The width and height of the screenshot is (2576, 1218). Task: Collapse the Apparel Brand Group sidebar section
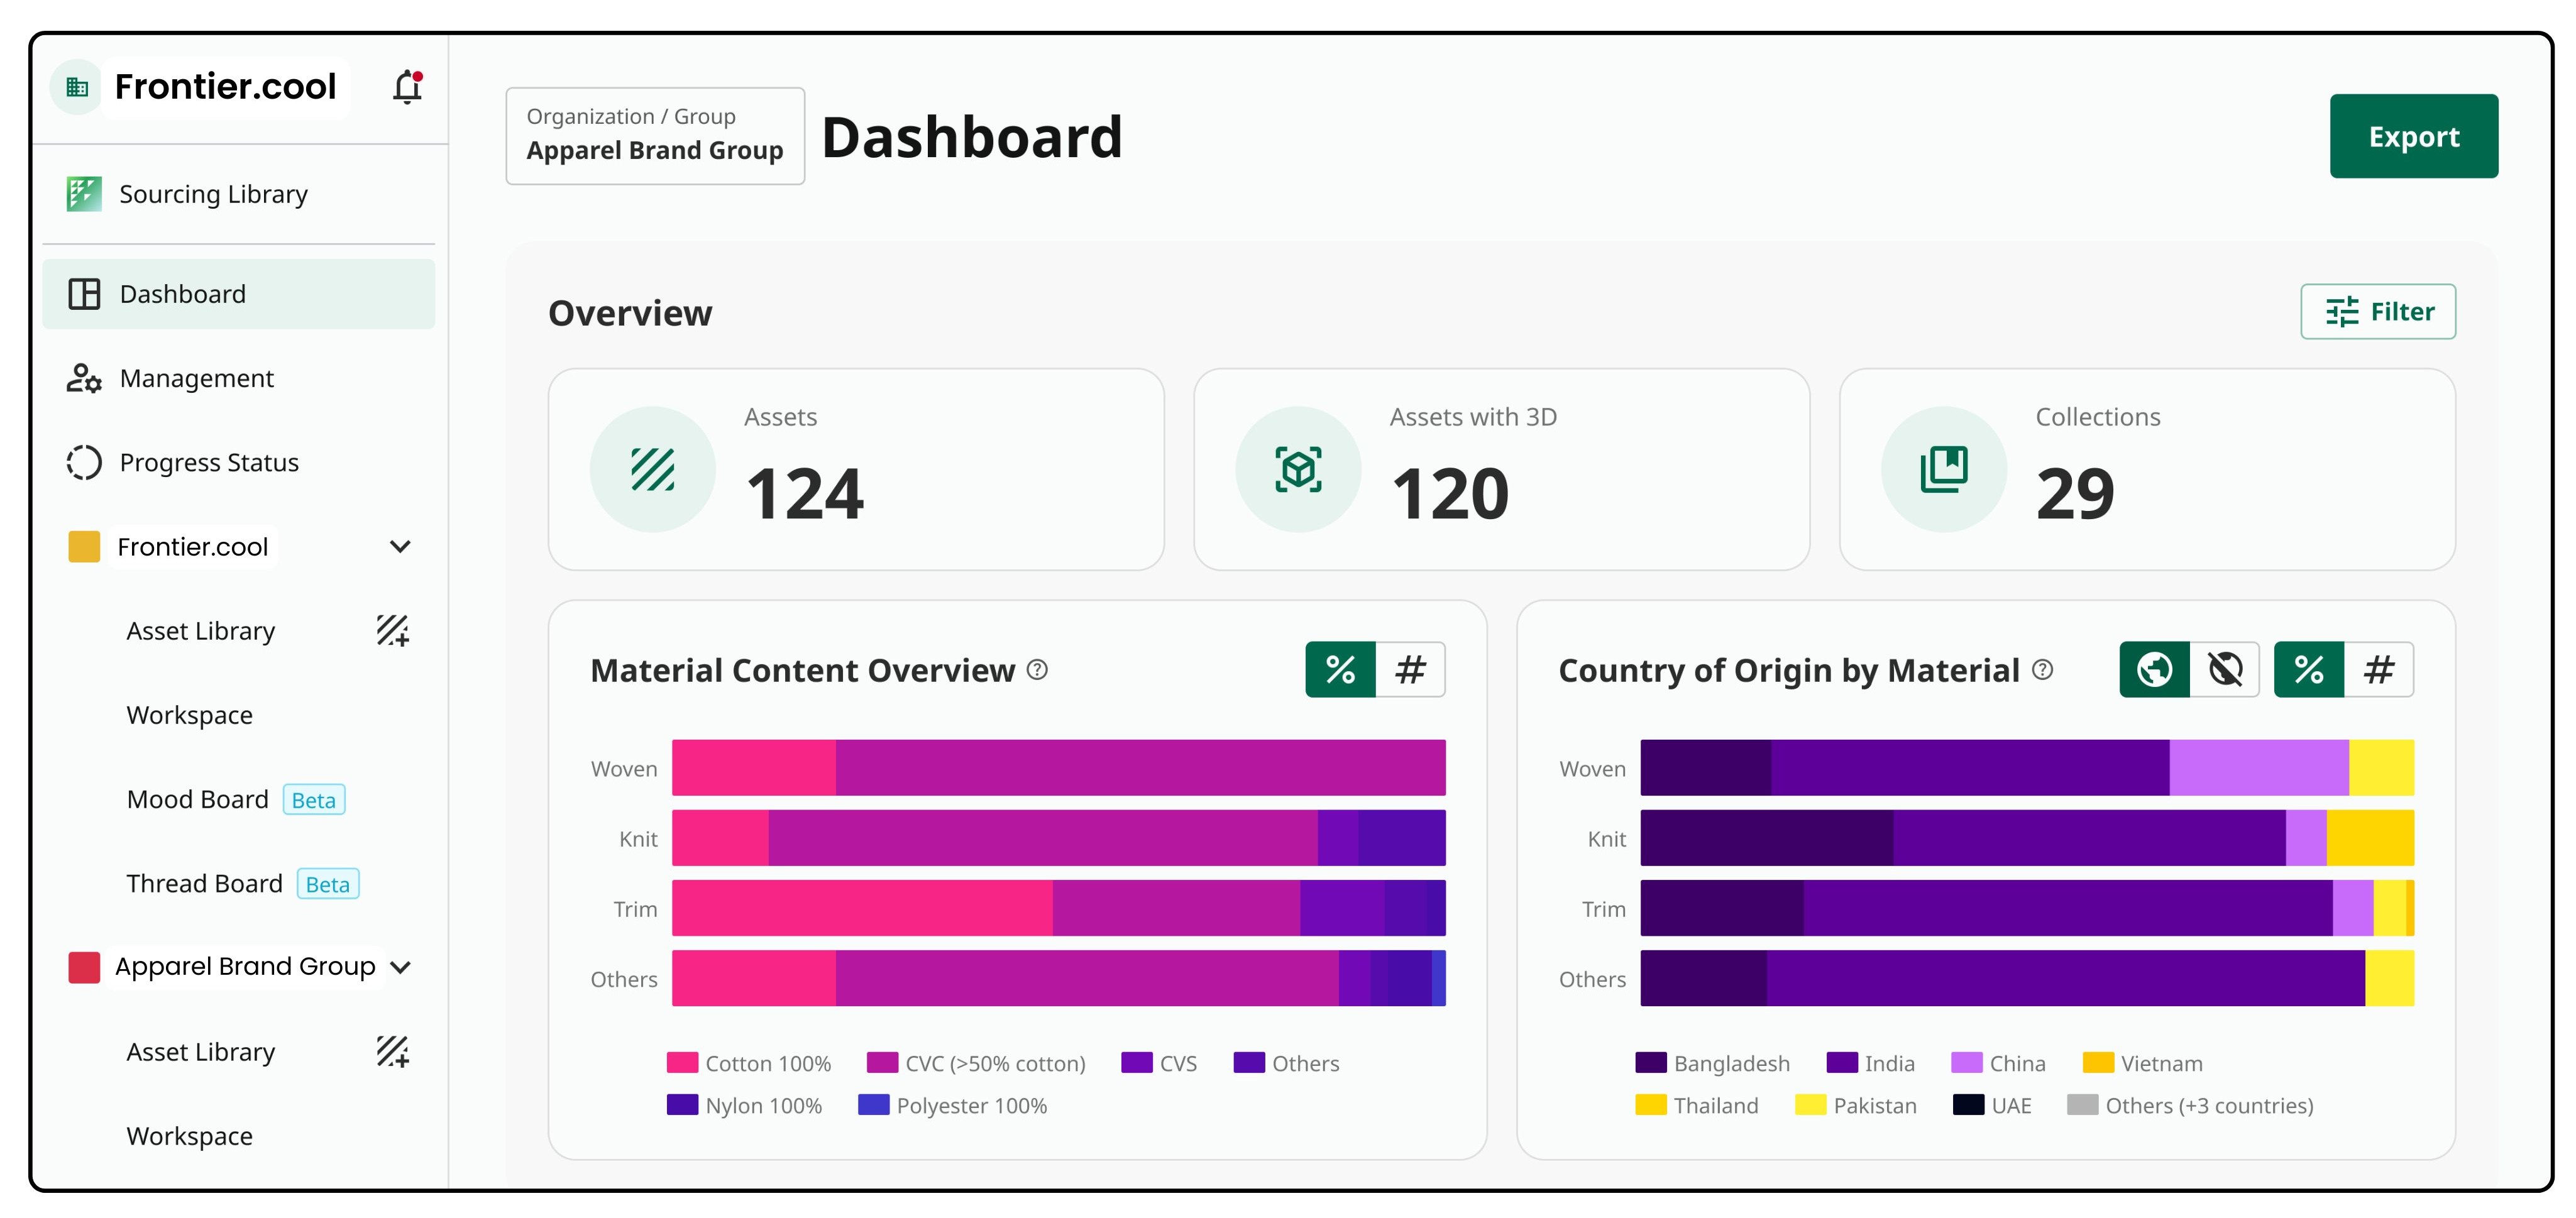(400, 967)
